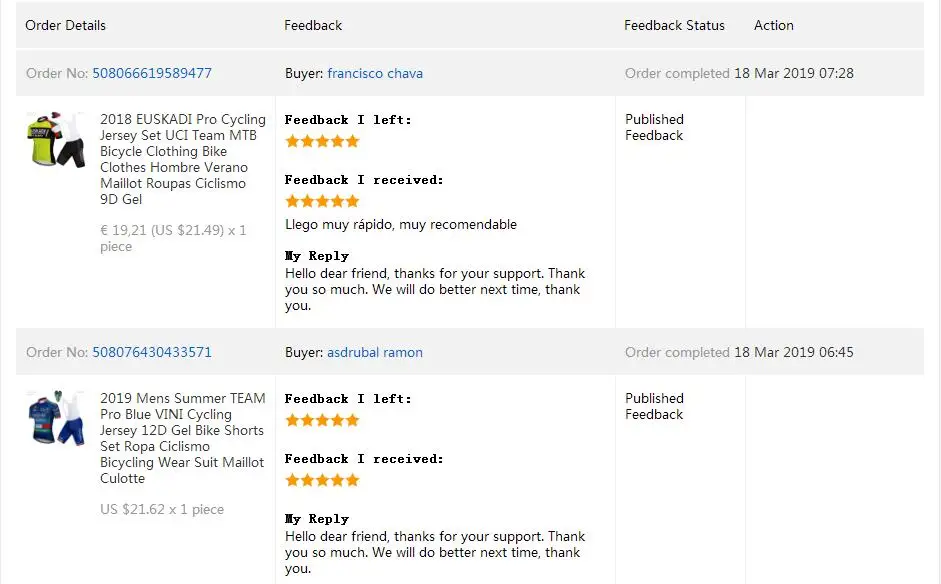Open the 2019 Mens Summer TEAM product title

(182, 438)
